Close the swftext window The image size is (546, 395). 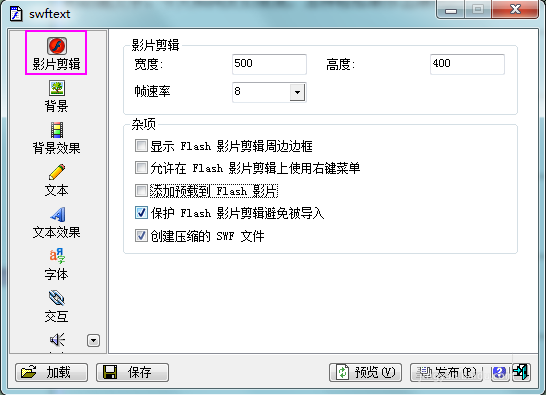tap(515, 9)
